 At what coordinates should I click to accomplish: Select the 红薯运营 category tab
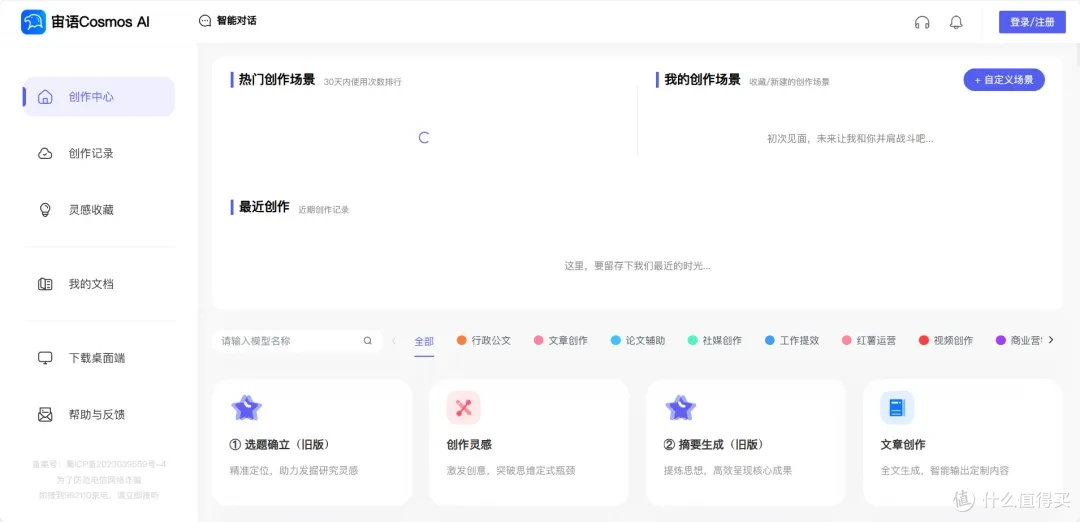(x=869, y=340)
